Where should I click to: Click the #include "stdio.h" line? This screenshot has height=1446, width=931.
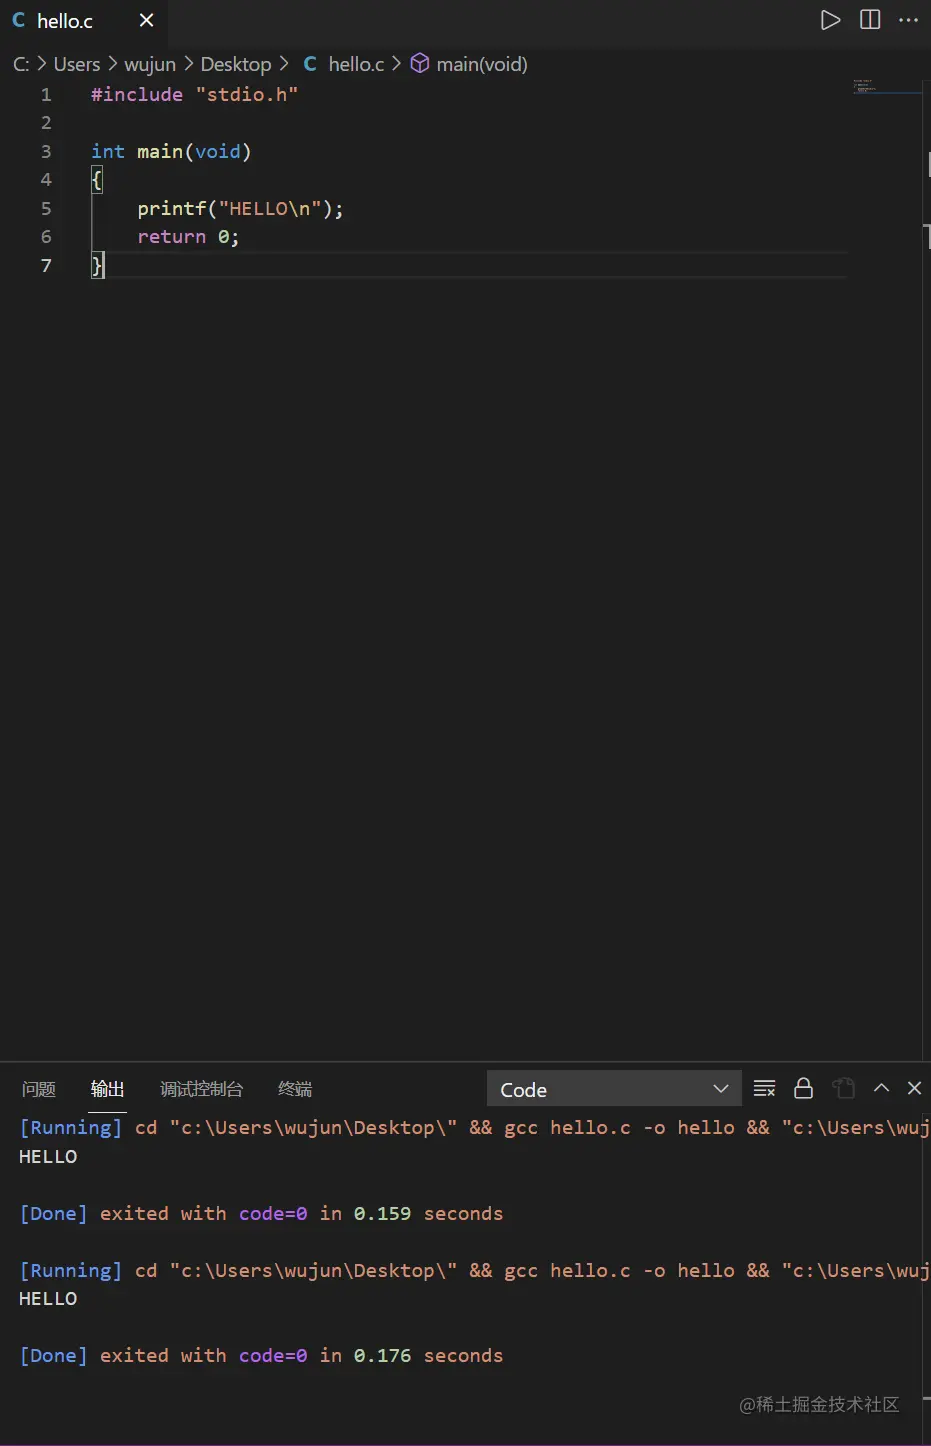(x=194, y=95)
